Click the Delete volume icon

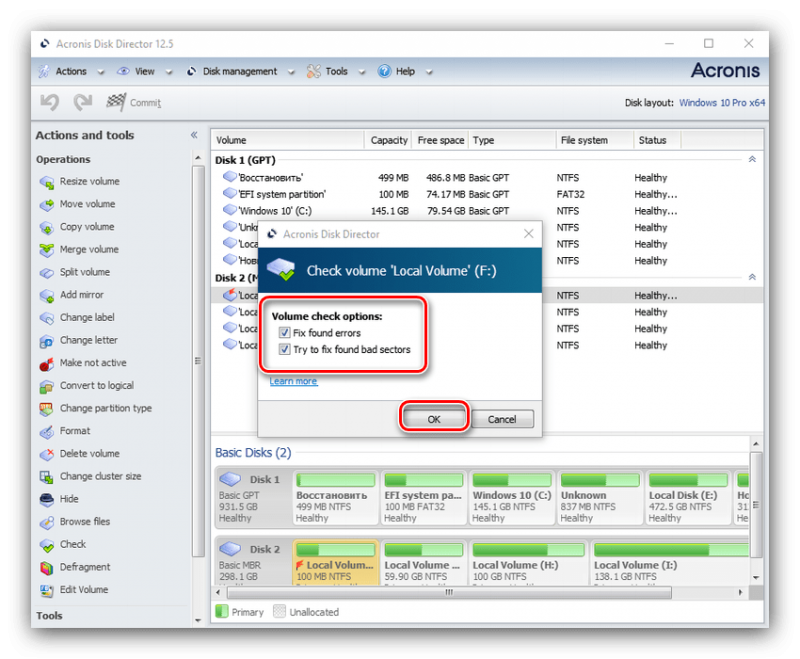pos(46,454)
